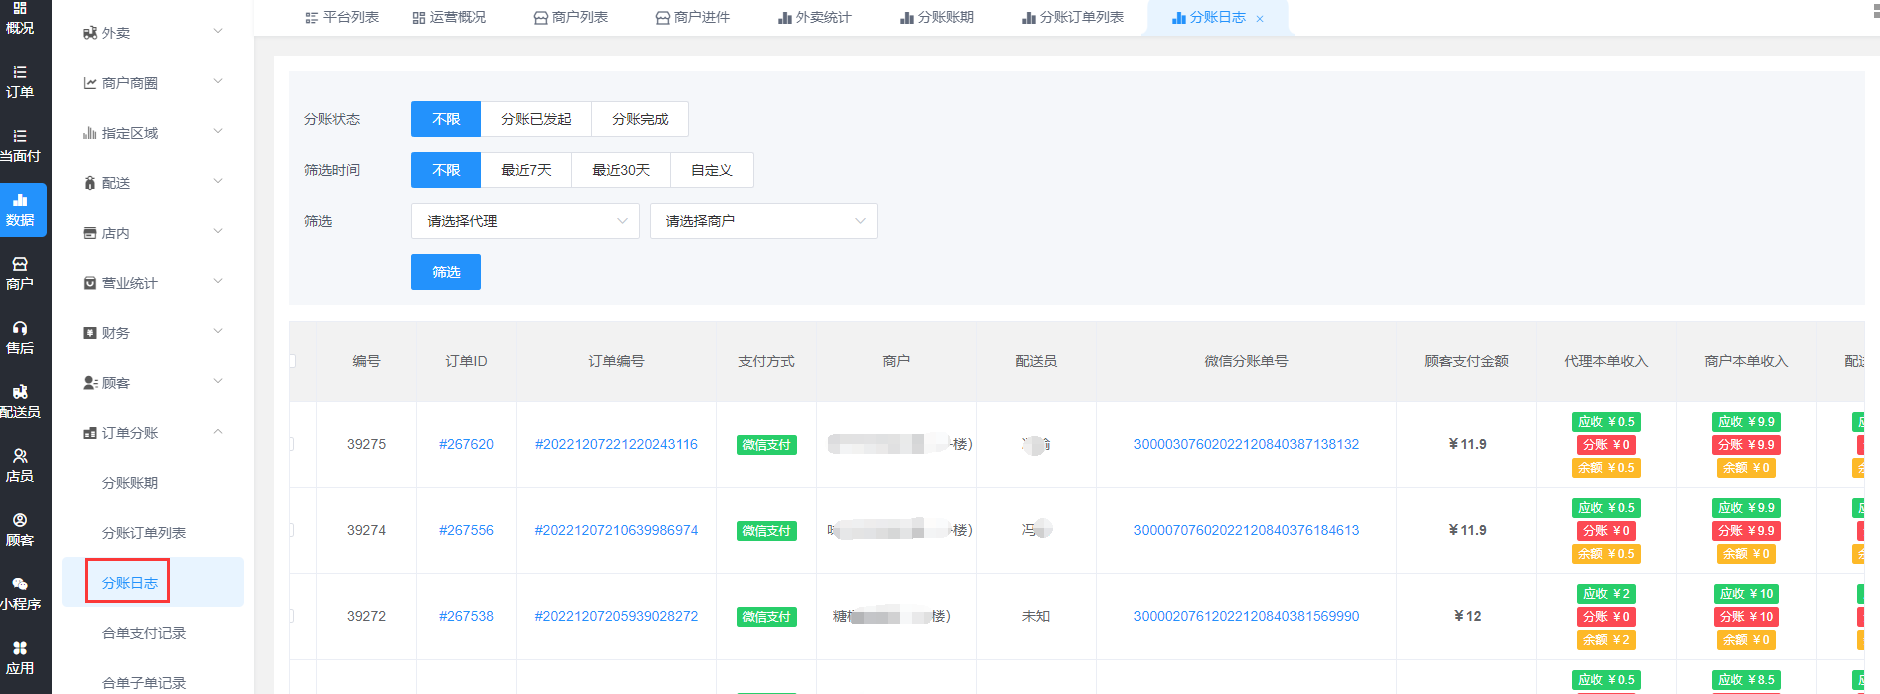Expand the 配送 sidebar menu

tap(218, 182)
